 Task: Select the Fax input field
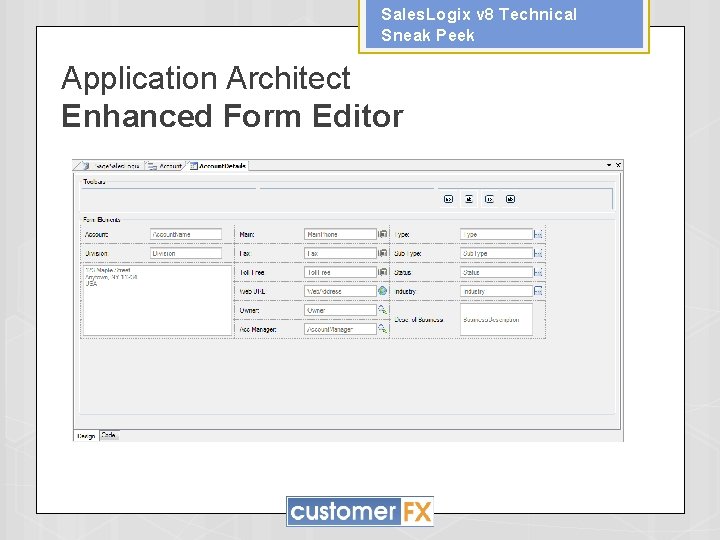tap(340, 253)
